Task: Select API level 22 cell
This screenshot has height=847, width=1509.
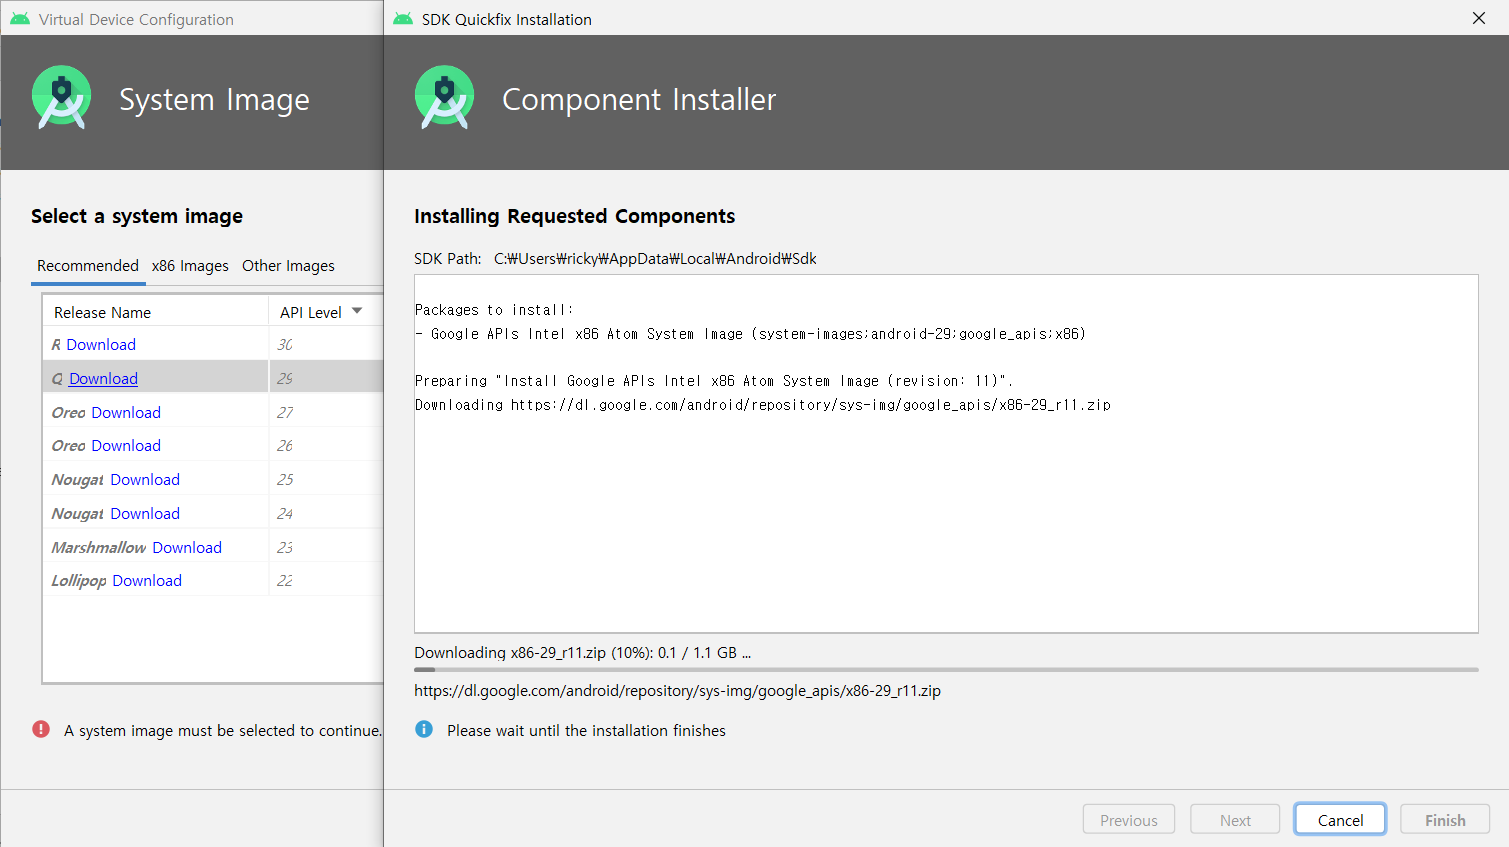Action: pos(326,580)
